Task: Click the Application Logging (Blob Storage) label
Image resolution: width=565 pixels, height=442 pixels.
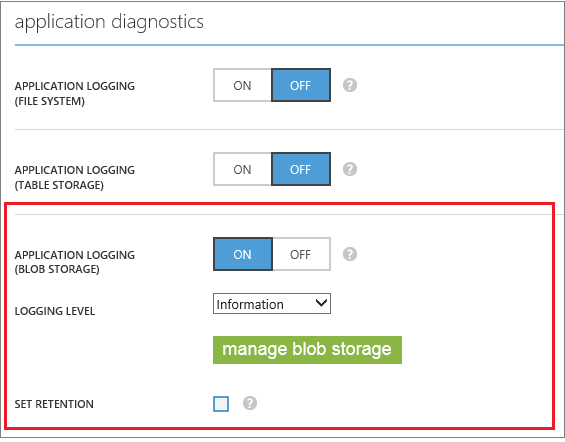Action: (75, 262)
